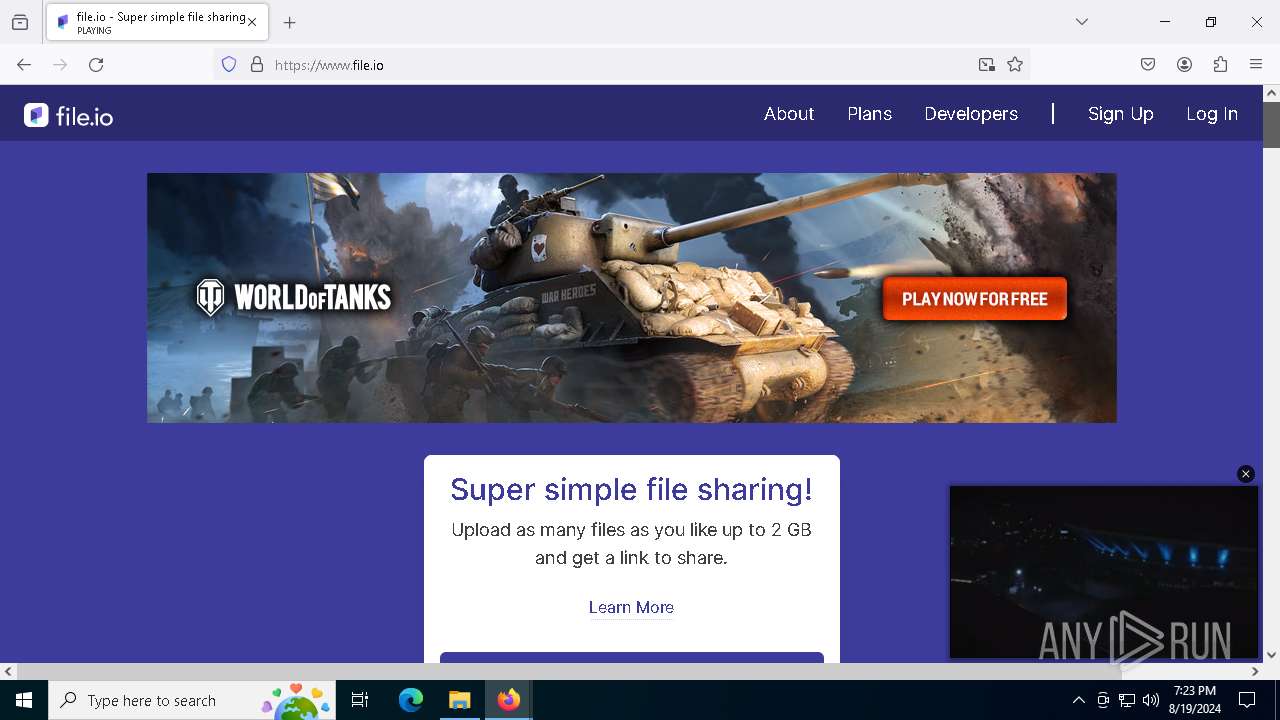The width and height of the screenshot is (1280, 720).
Task: Open the volume tray icon
Action: point(1151,701)
